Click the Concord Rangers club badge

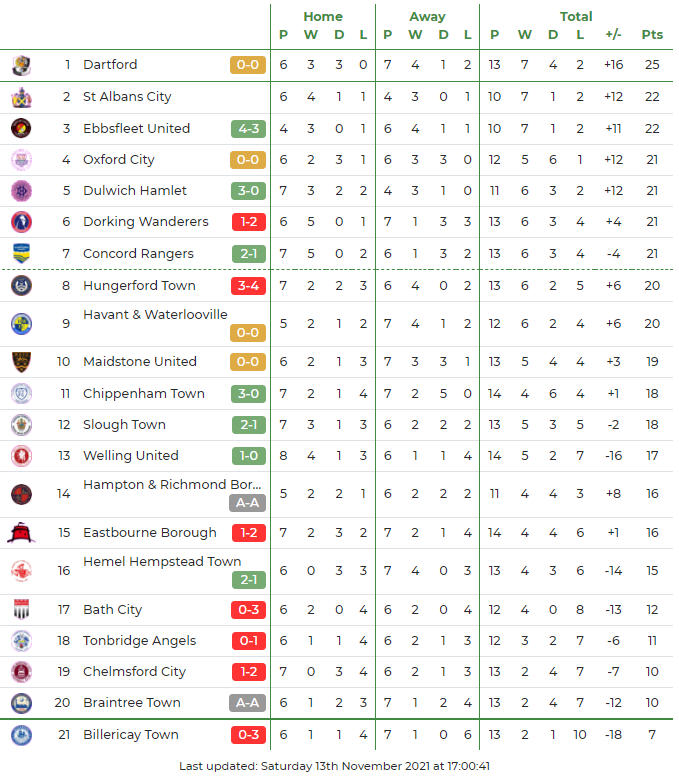click(x=21, y=253)
